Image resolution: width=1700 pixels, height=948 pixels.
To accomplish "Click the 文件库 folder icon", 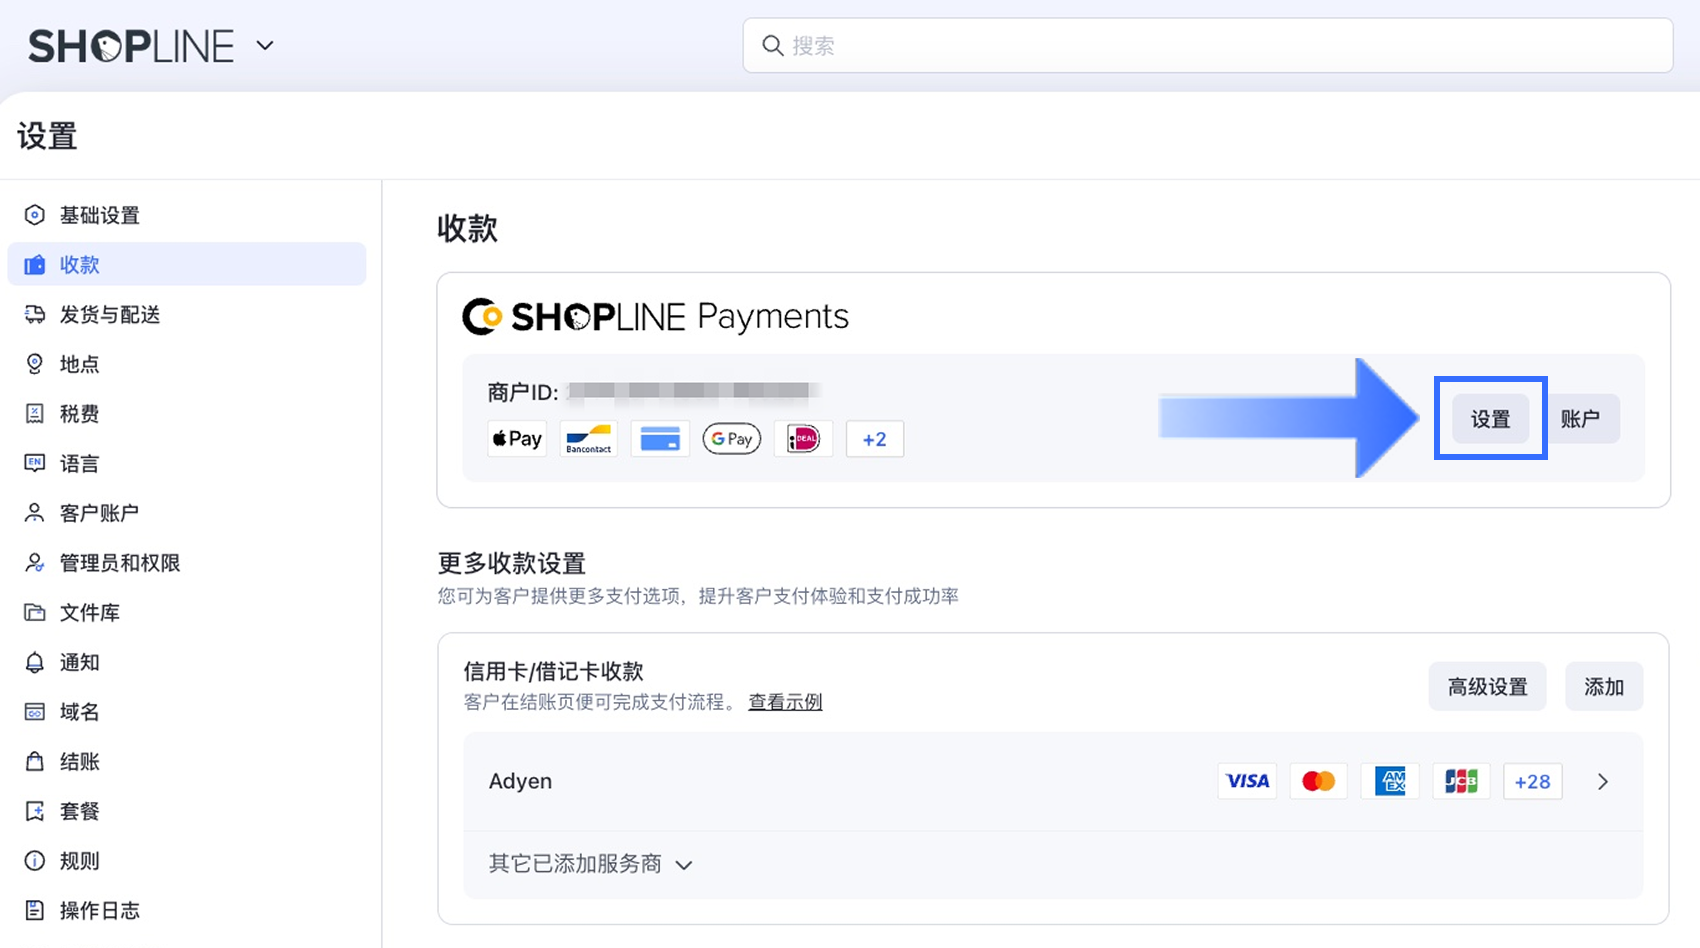I will click(x=34, y=612).
